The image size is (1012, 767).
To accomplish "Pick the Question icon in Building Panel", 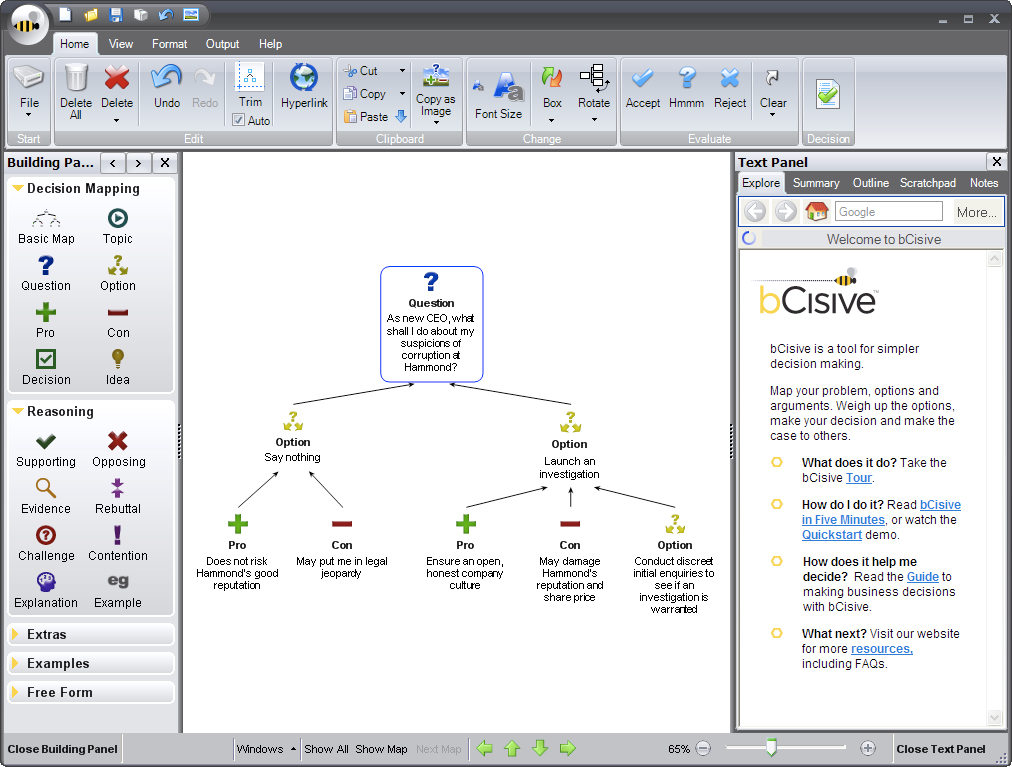I will coord(46,265).
